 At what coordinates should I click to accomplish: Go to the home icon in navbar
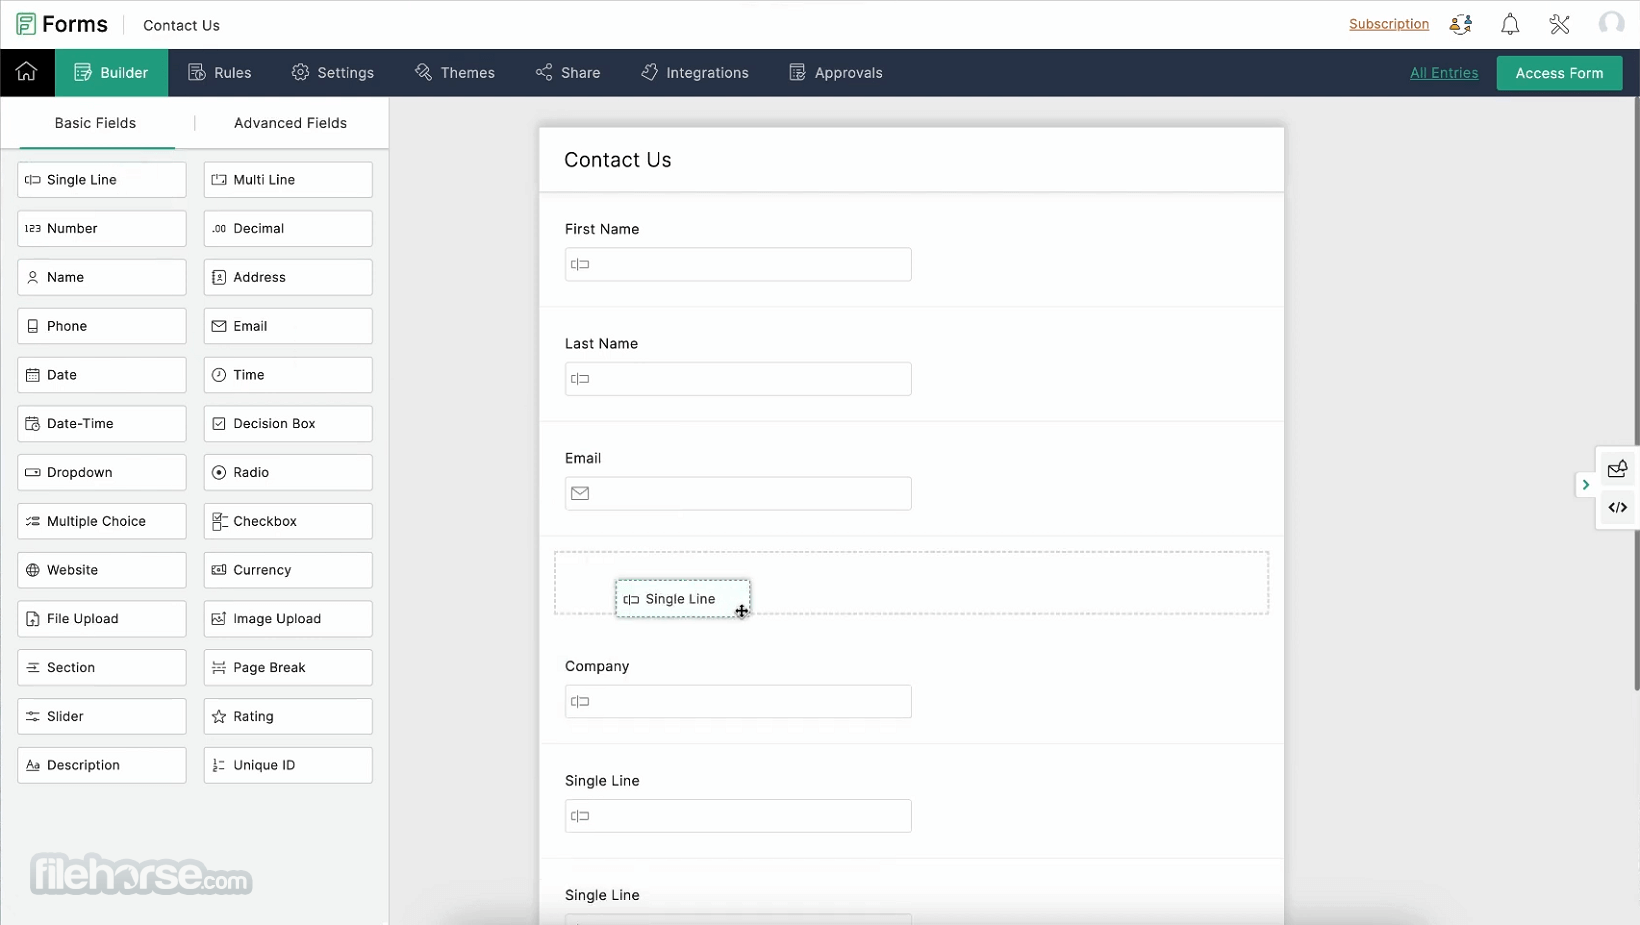[x=27, y=72]
